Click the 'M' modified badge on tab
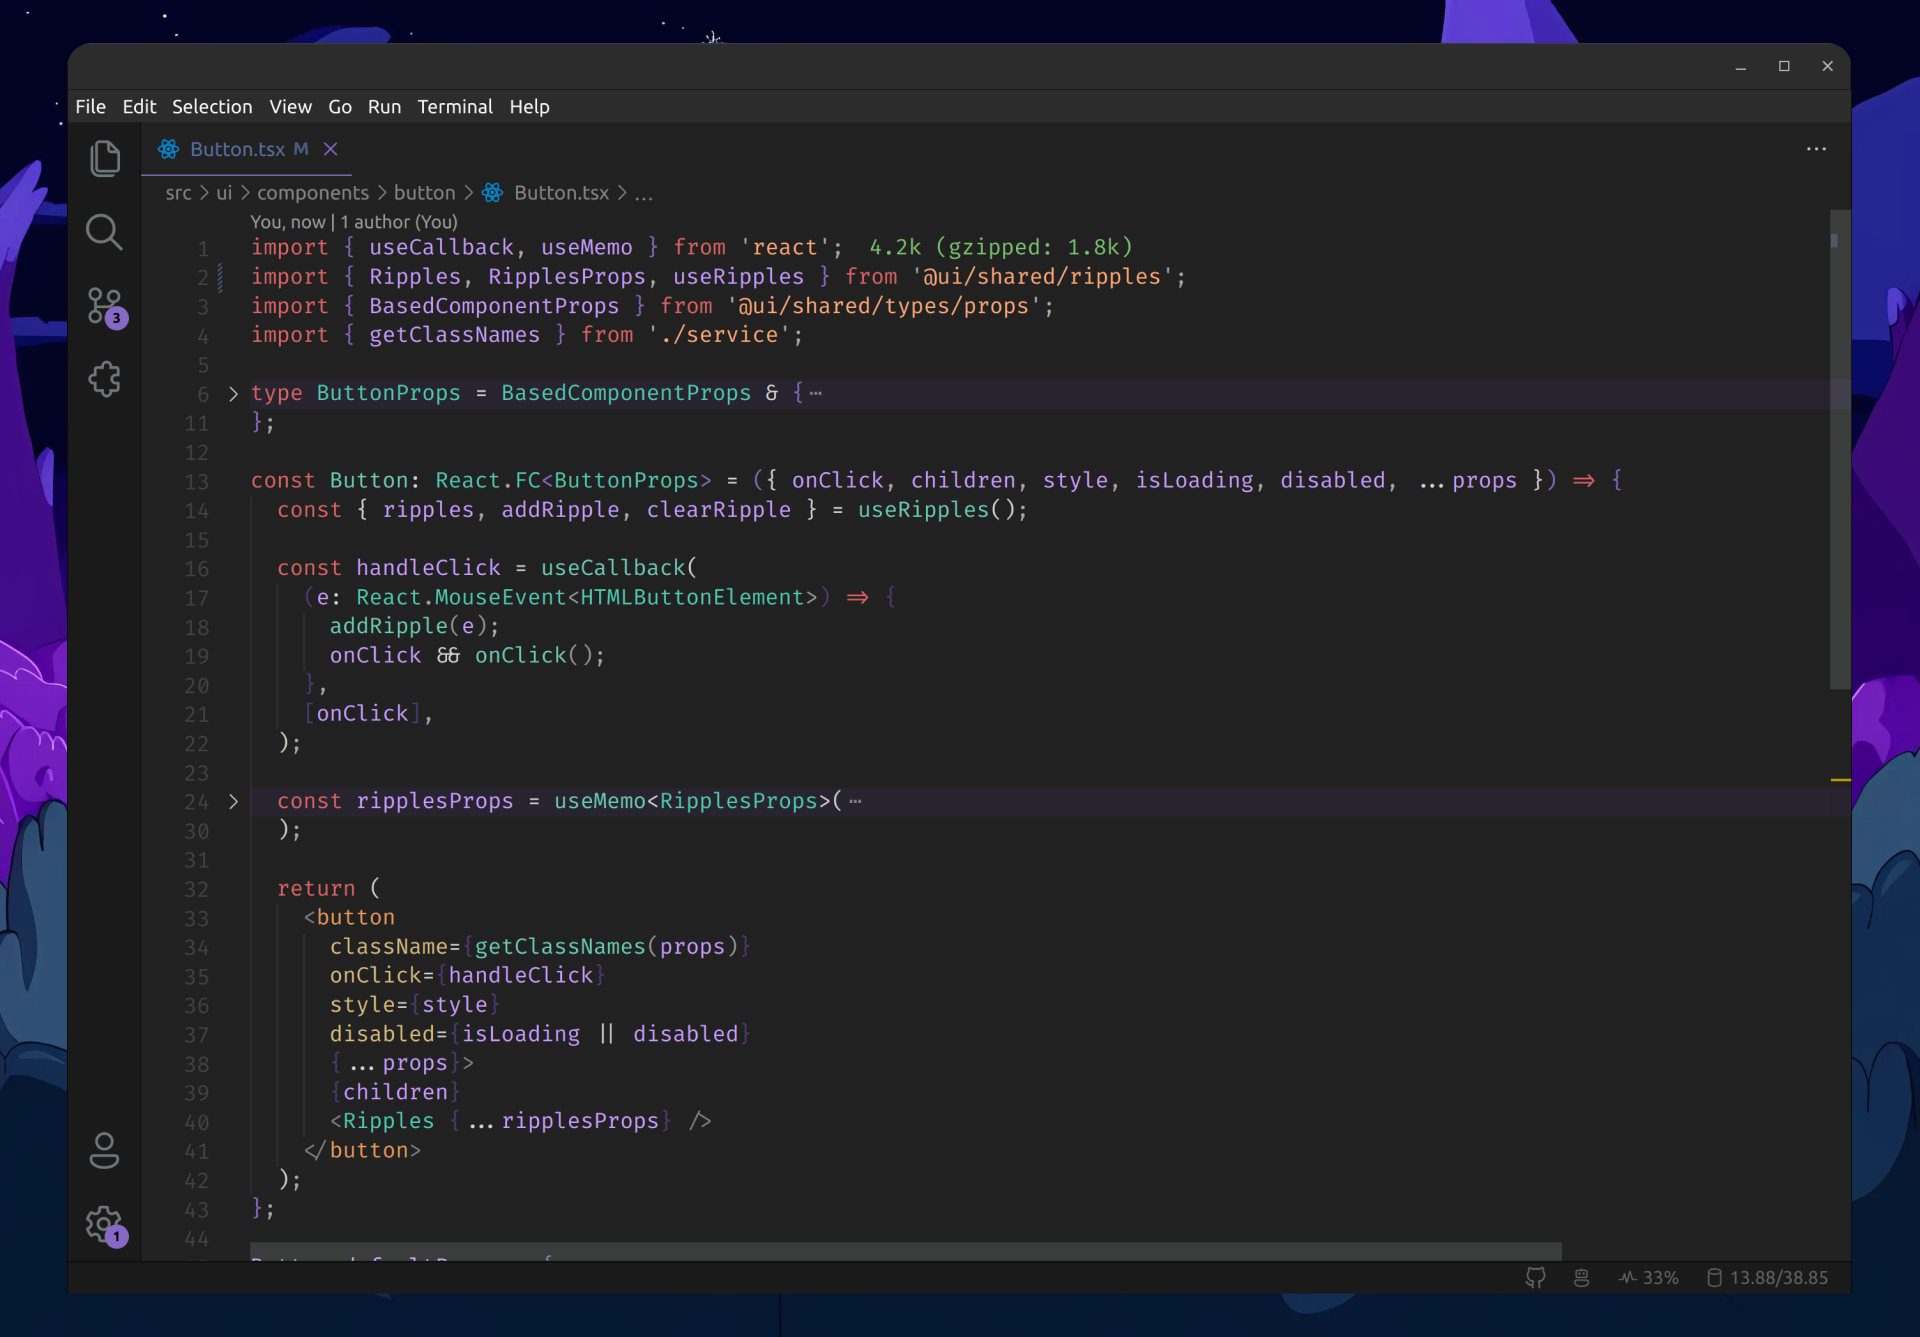1920x1337 pixels. (x=300, y=149)
